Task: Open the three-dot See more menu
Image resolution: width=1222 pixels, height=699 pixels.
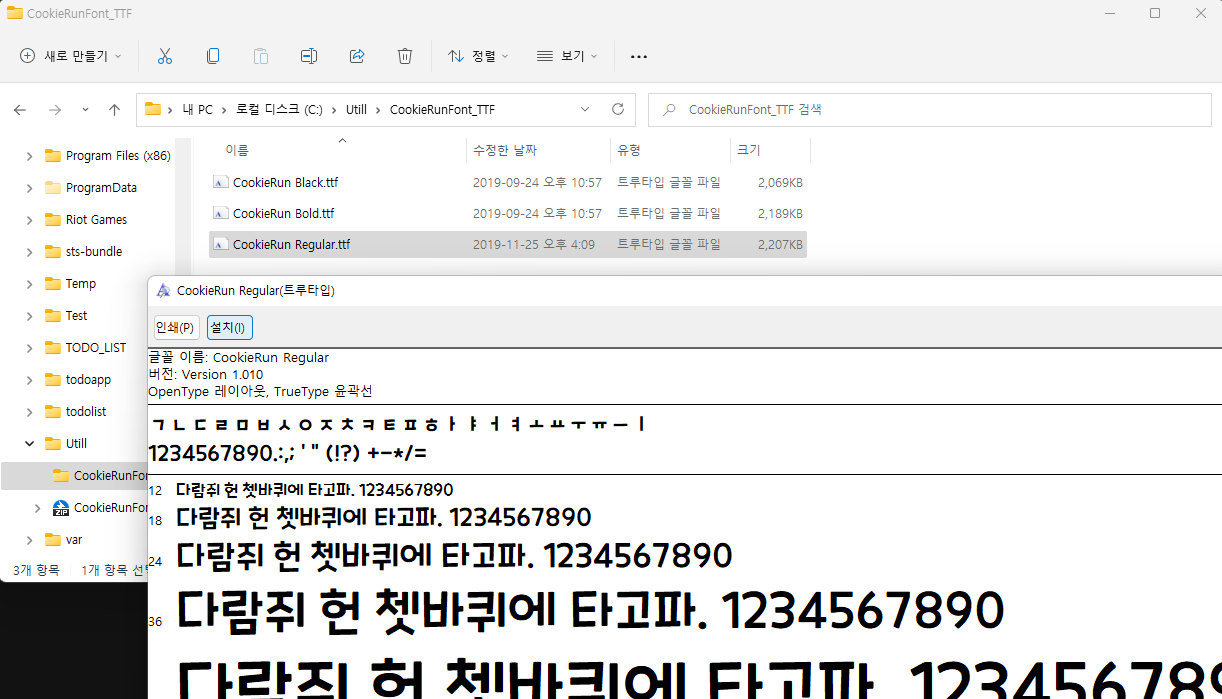Action: tap(639, 57)
